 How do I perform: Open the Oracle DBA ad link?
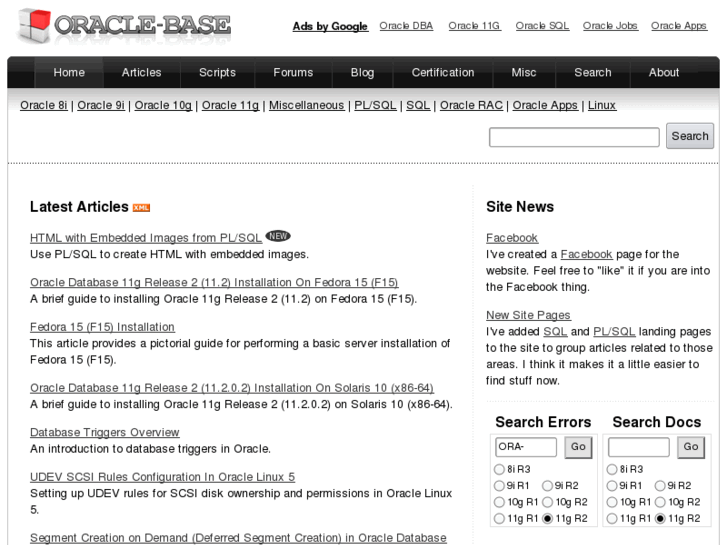[x=406, y=26]
